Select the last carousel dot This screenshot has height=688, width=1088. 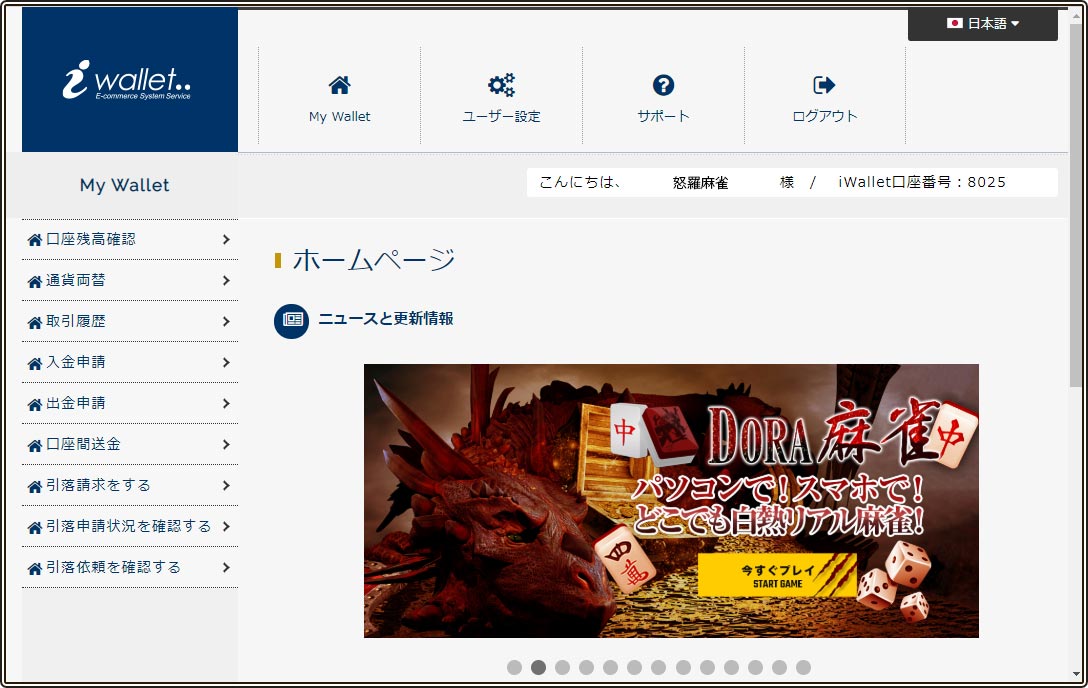[804, 667]
